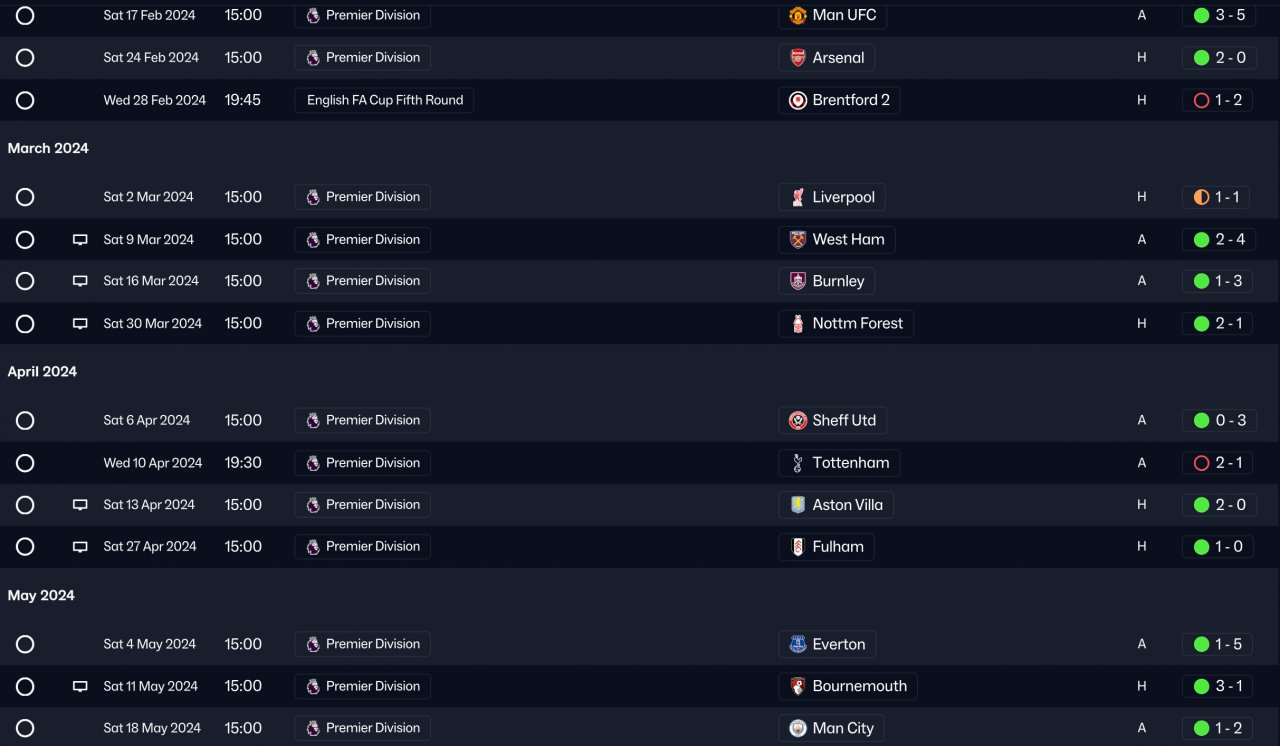Viewport: 1280px width, 746px height.
Task: Open the 1 - 1 result against Liverpool
Action: click(x=1217, y=198)
